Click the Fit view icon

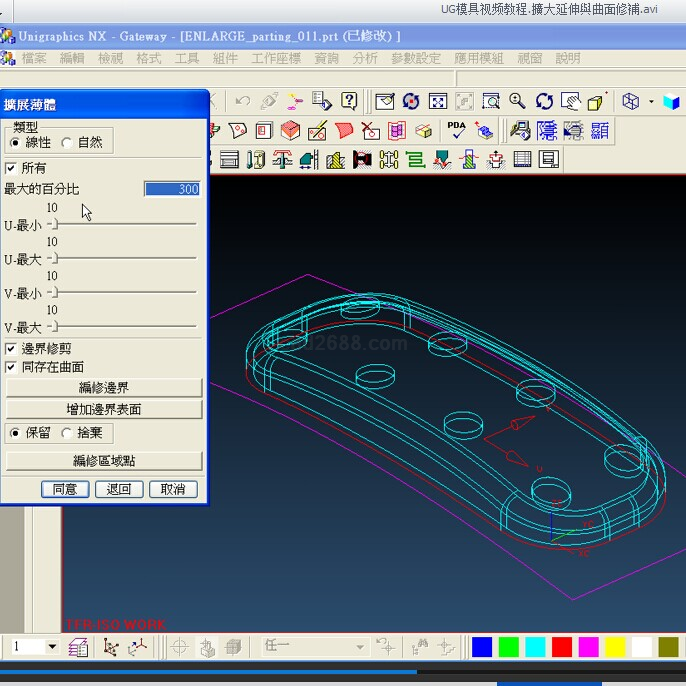437,101
